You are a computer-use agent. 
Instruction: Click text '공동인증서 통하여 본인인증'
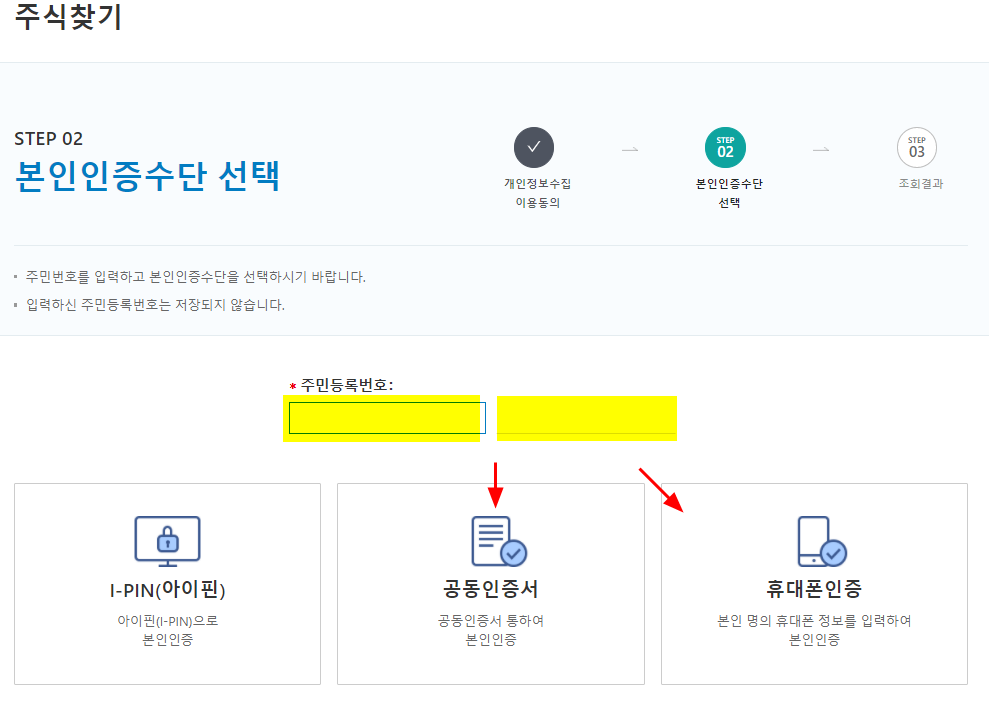[x=491, y=630]
